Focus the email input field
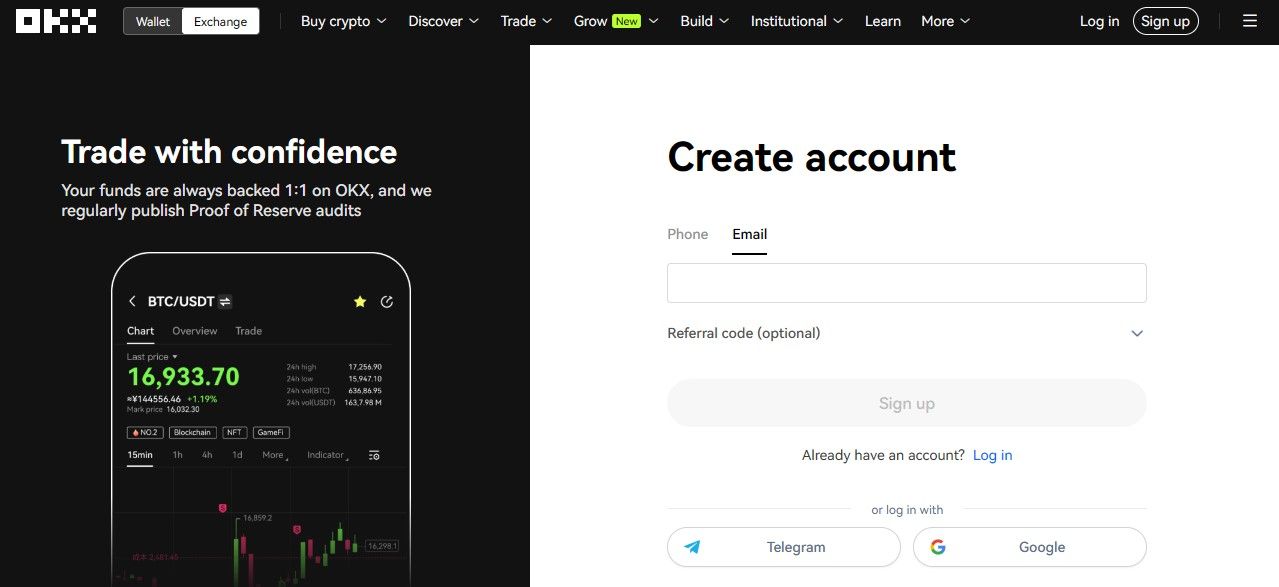The image size is (1279, 587). coord(906,283)
